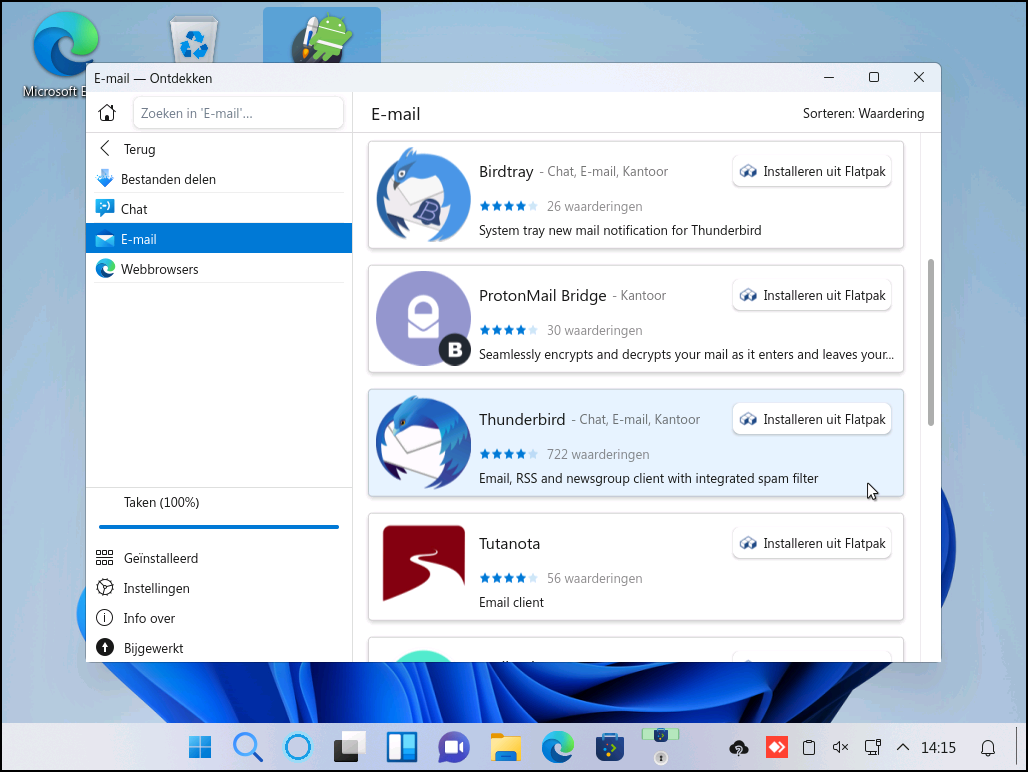Viewport: 1028px width, 772px height.
Task: Open Task View in taskbar
Action: pyautogui.click(x=349, y=747)
